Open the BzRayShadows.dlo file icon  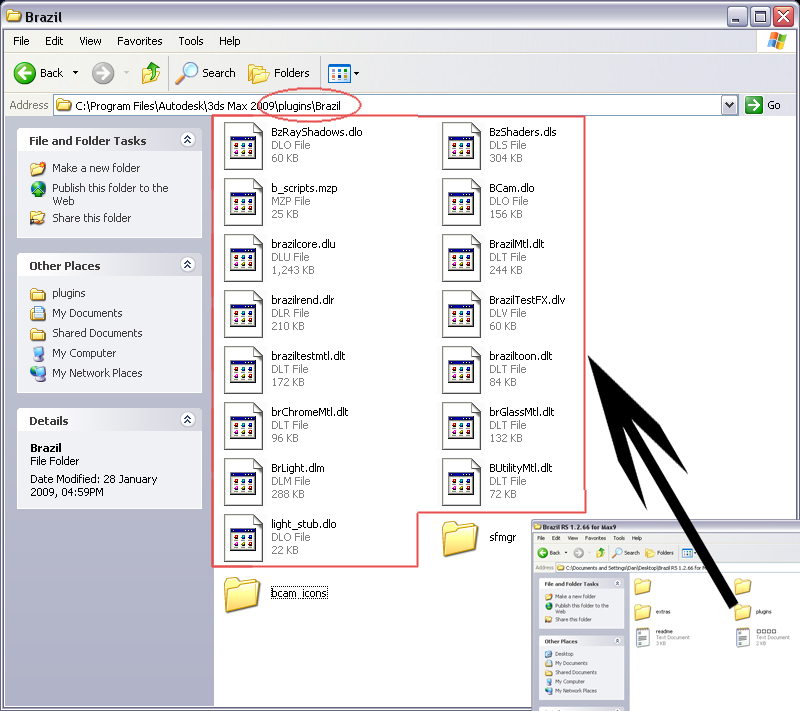coord(243,146)
